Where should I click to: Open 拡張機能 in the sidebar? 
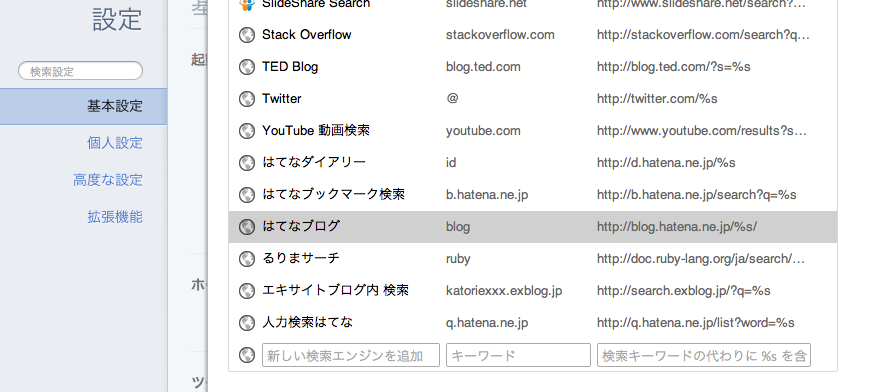115,217
